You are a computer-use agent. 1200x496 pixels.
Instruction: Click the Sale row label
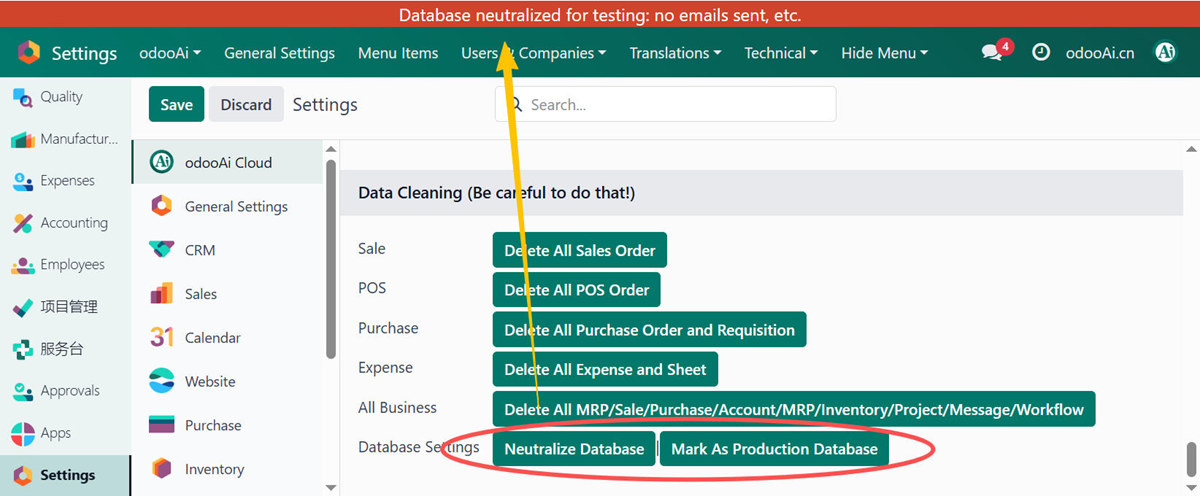tap(372, 248)
